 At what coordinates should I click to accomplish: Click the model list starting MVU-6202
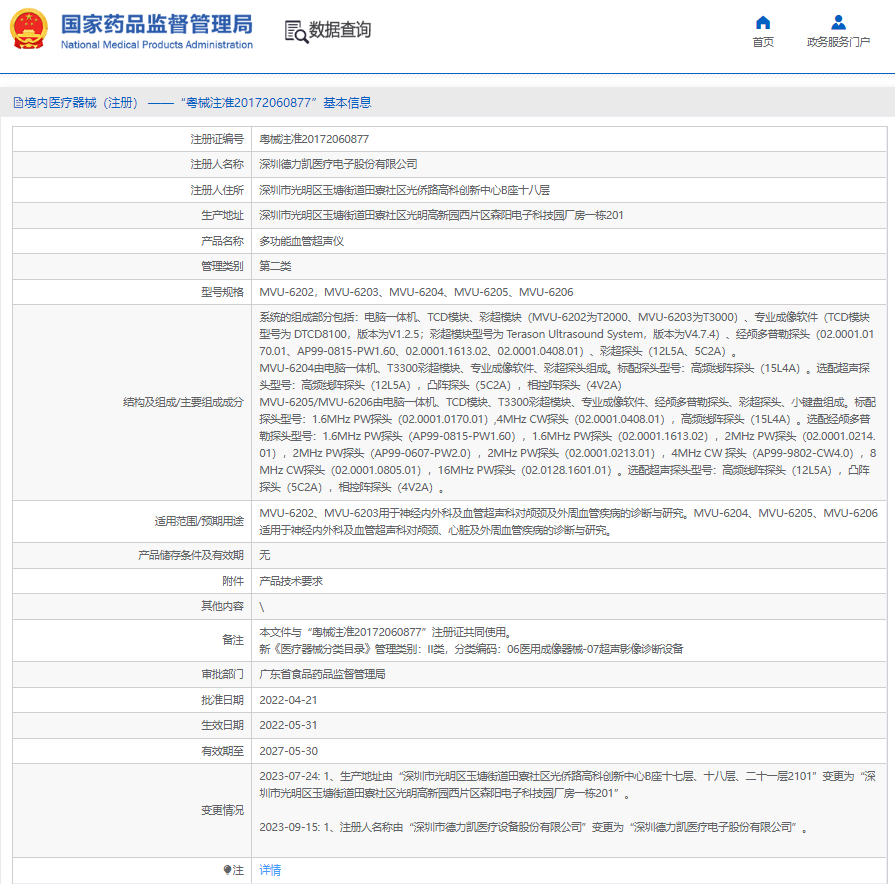click(416, 292)
